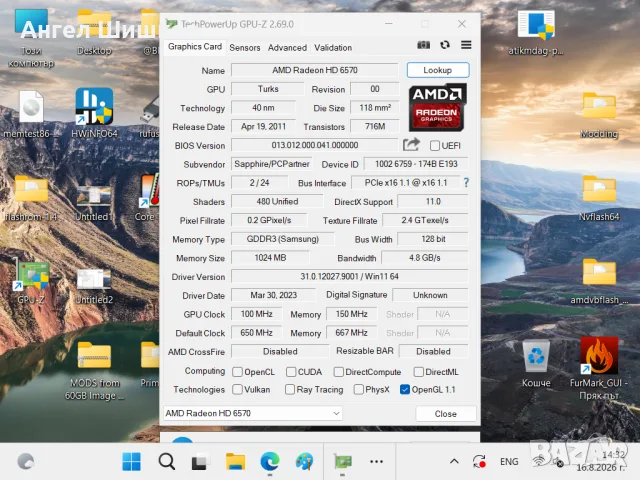Open the GPU-Z hamburger menu
The image size is (640, 480).
(466, 45)
